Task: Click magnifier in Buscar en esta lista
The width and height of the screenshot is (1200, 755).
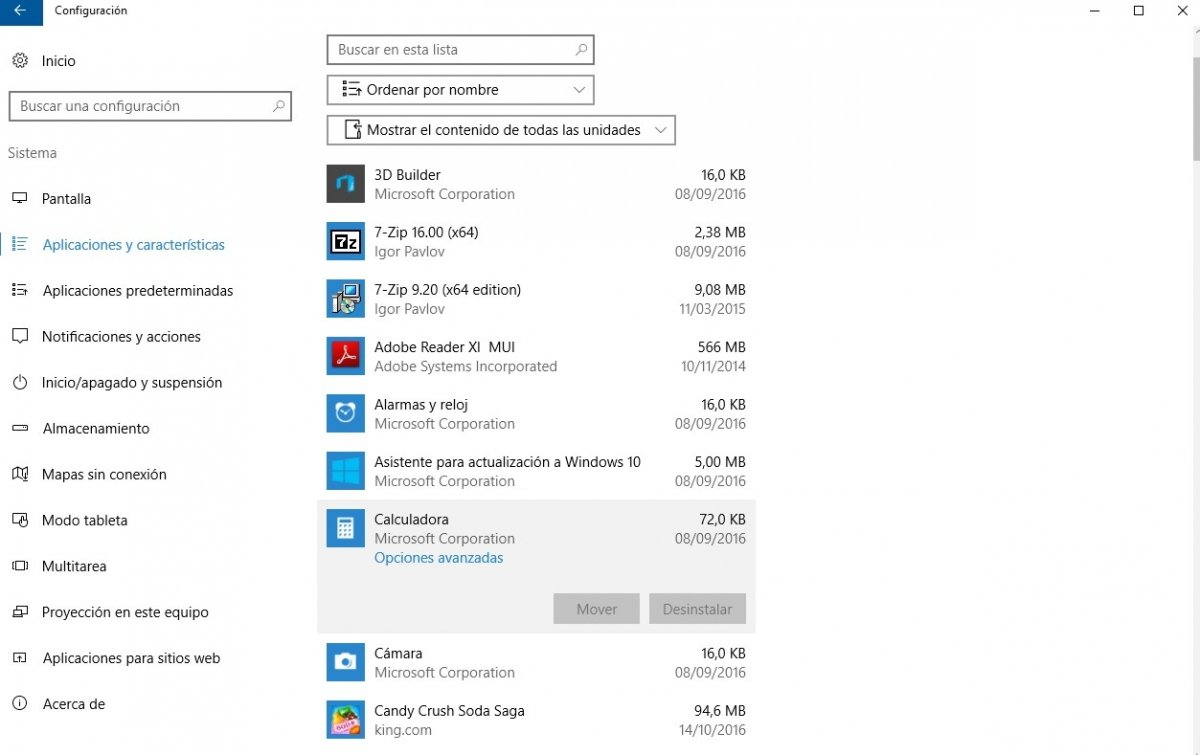Action: [x=581, y=49]
